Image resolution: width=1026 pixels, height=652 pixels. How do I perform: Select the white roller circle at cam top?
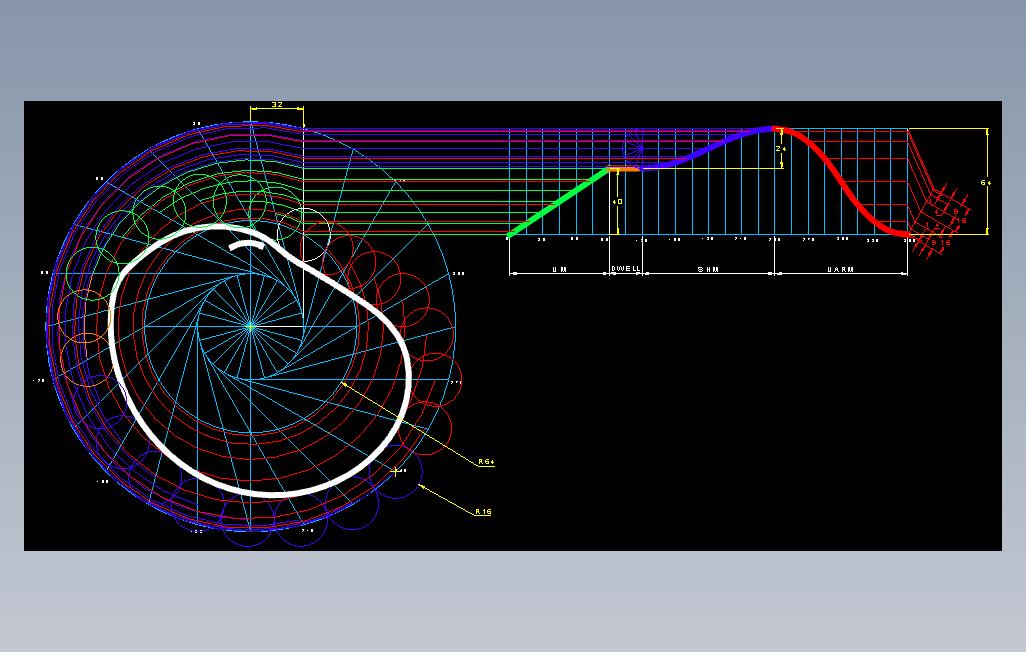tap(304, 234)
